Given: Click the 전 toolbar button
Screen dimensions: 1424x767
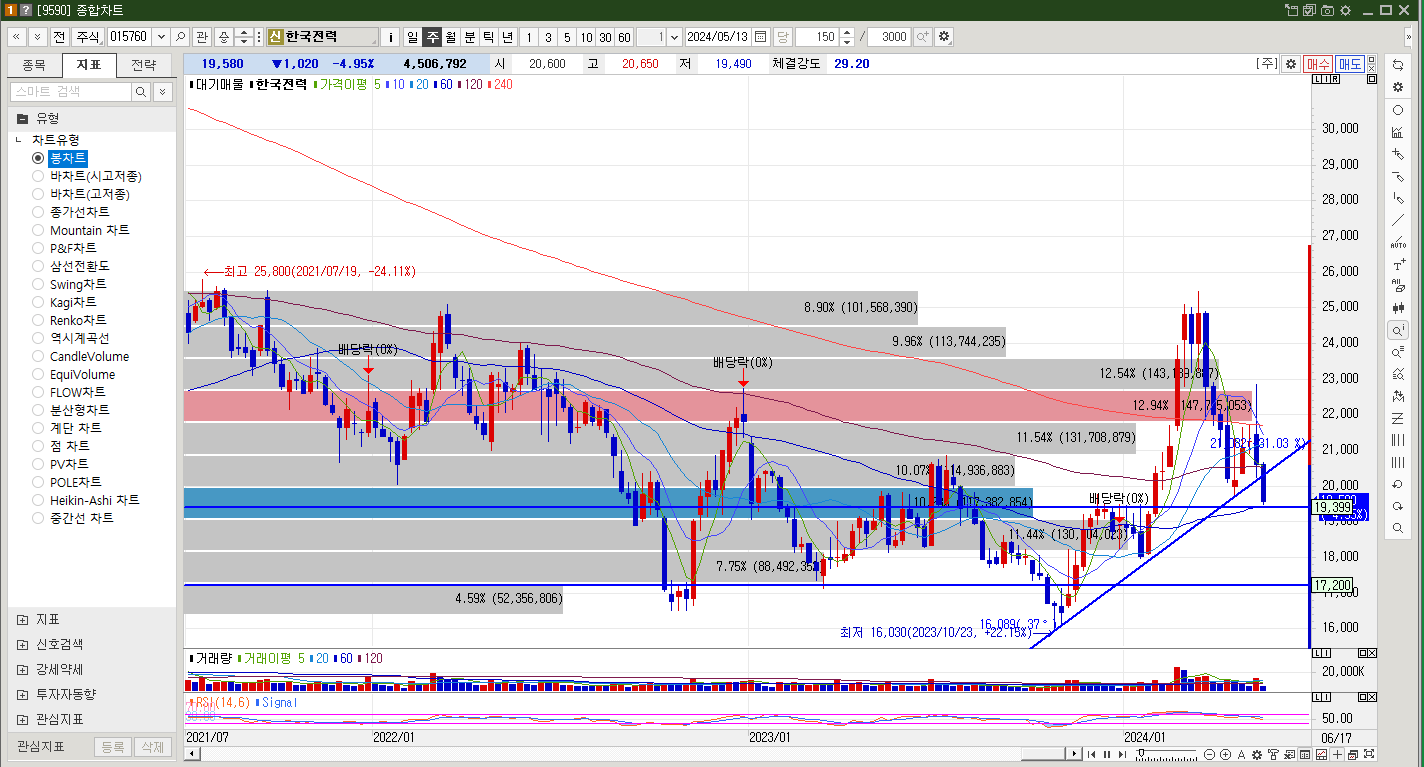Looking at the screenshot, I should (59, 37).
